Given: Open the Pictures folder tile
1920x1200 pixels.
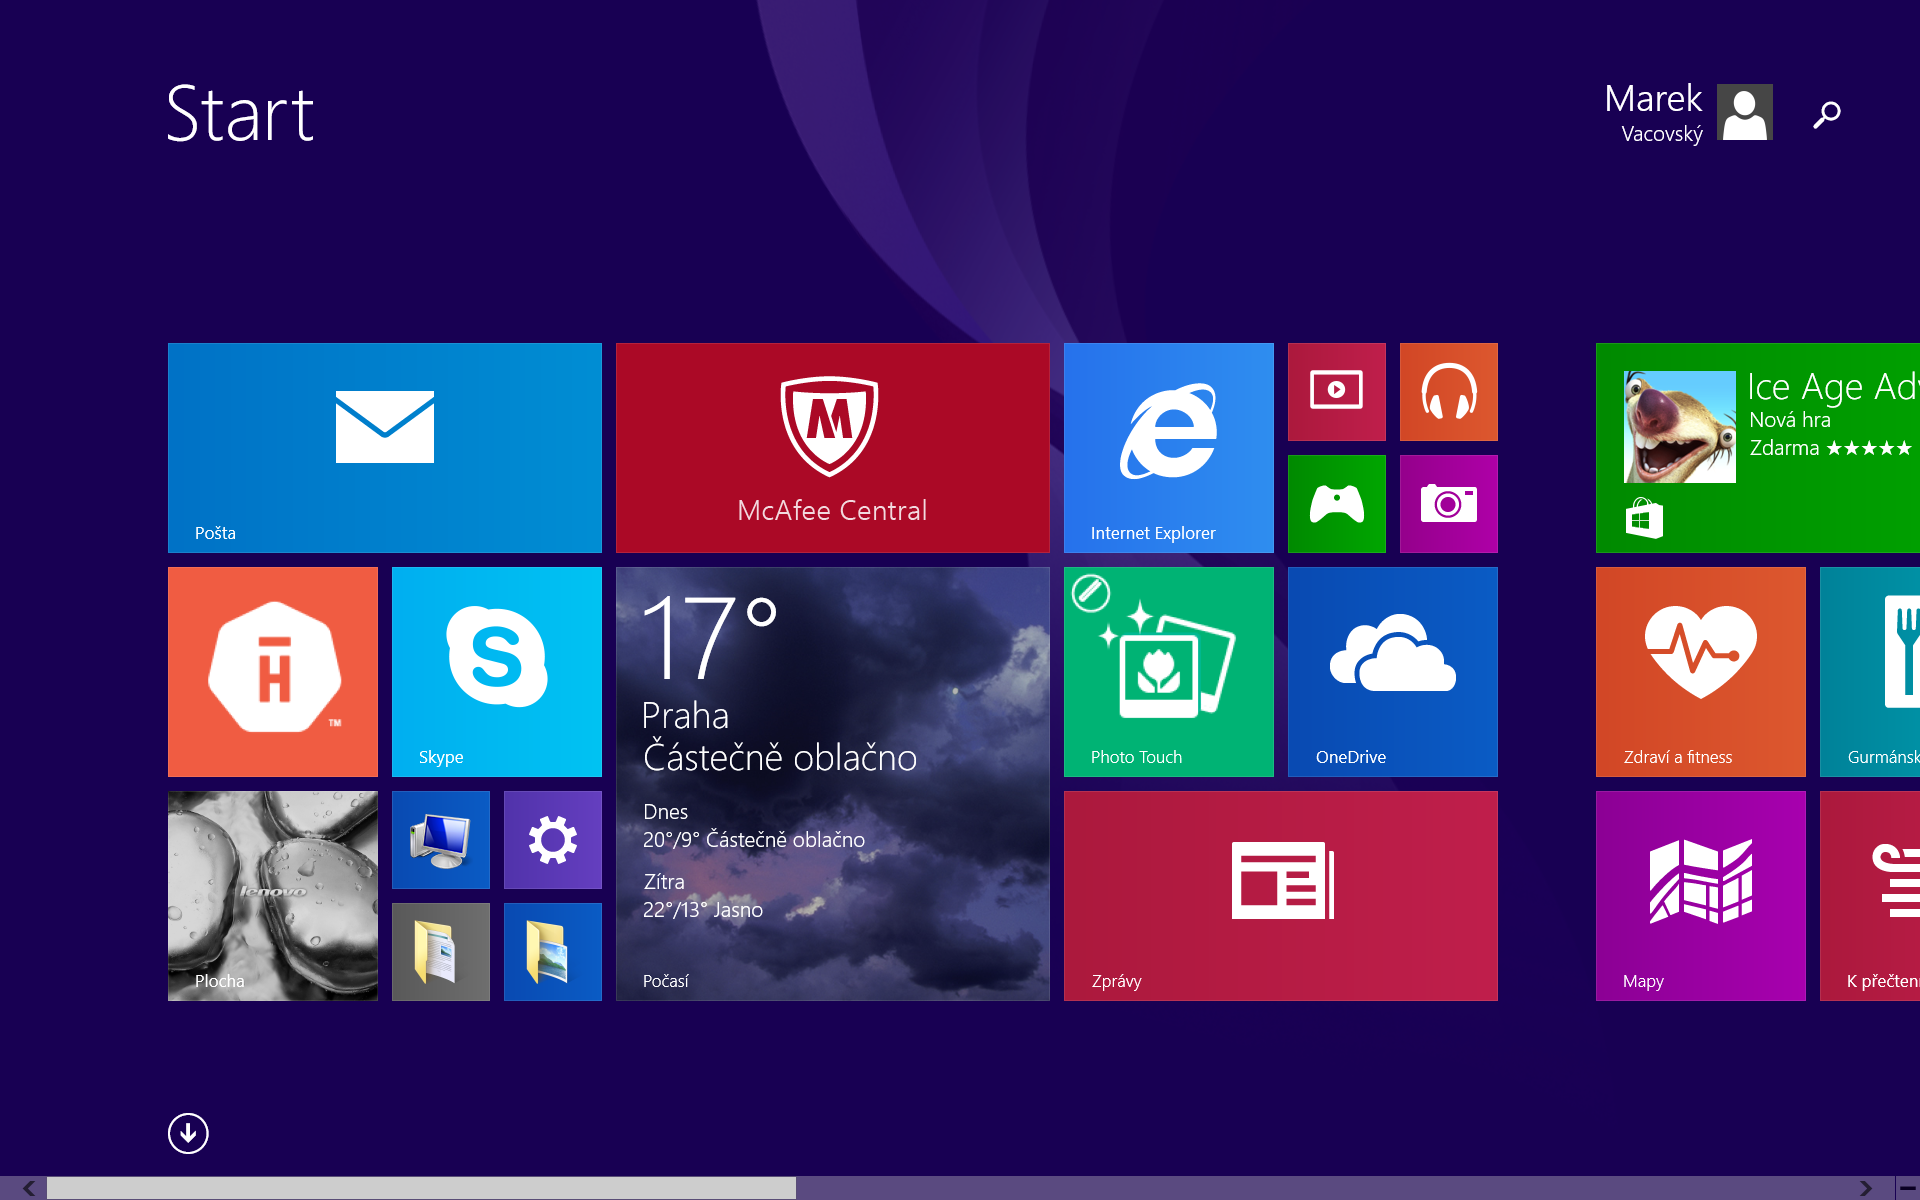Looking at the screenshot, I should (x=553, y=952).
